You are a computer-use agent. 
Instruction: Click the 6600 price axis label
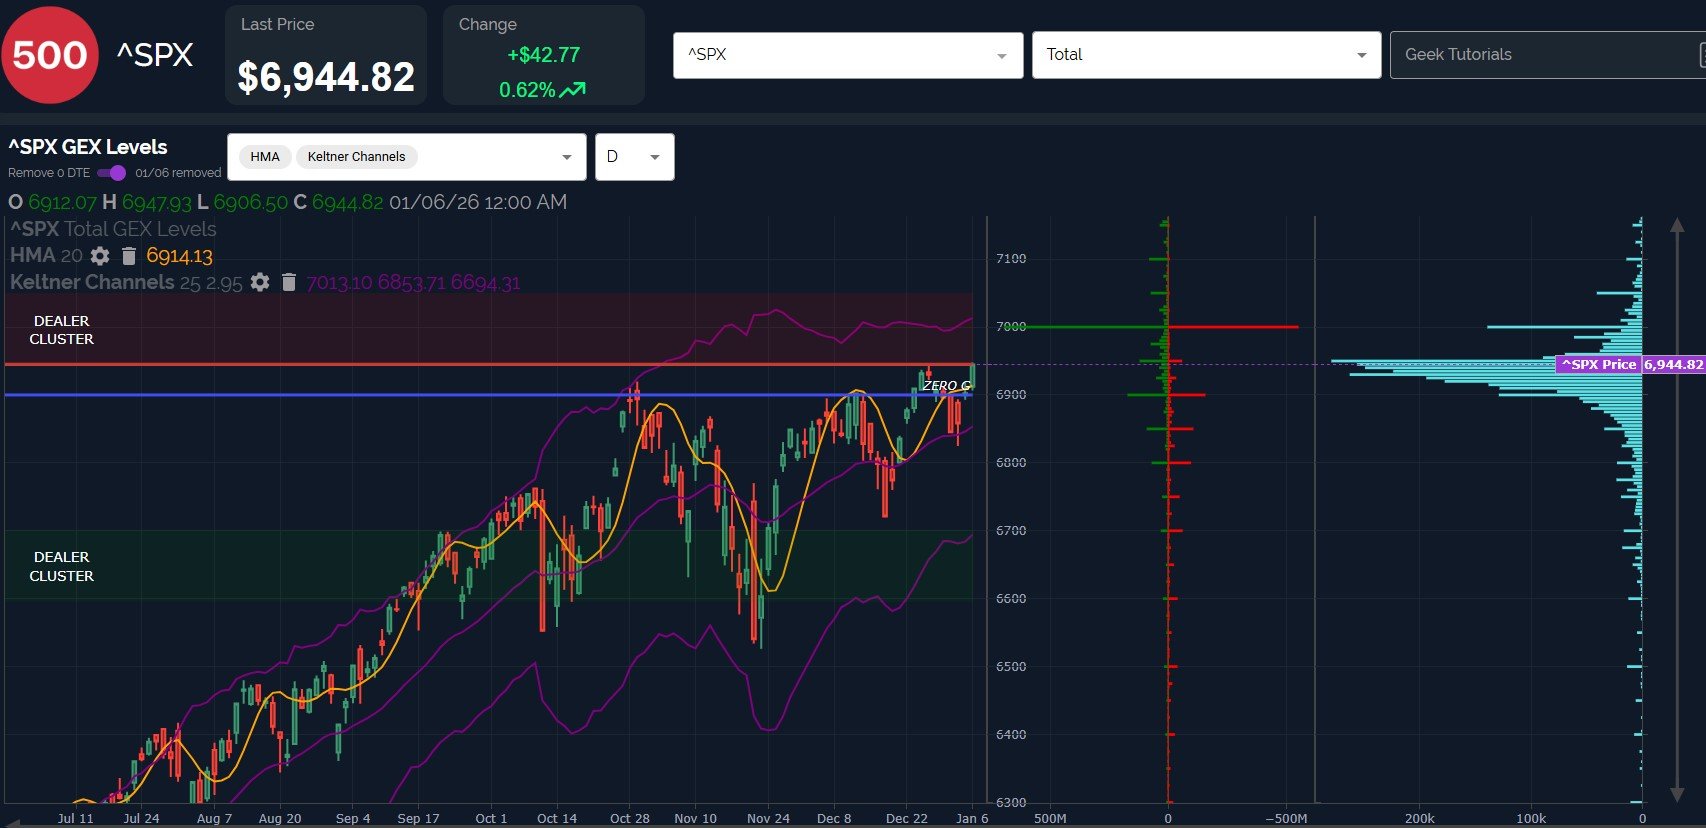1011,598
